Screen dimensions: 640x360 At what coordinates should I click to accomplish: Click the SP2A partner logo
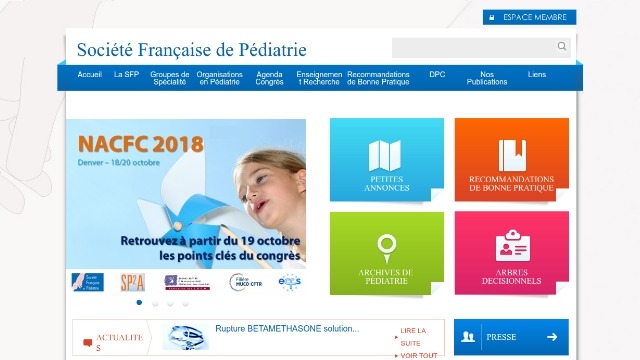(x=133, y=282)
